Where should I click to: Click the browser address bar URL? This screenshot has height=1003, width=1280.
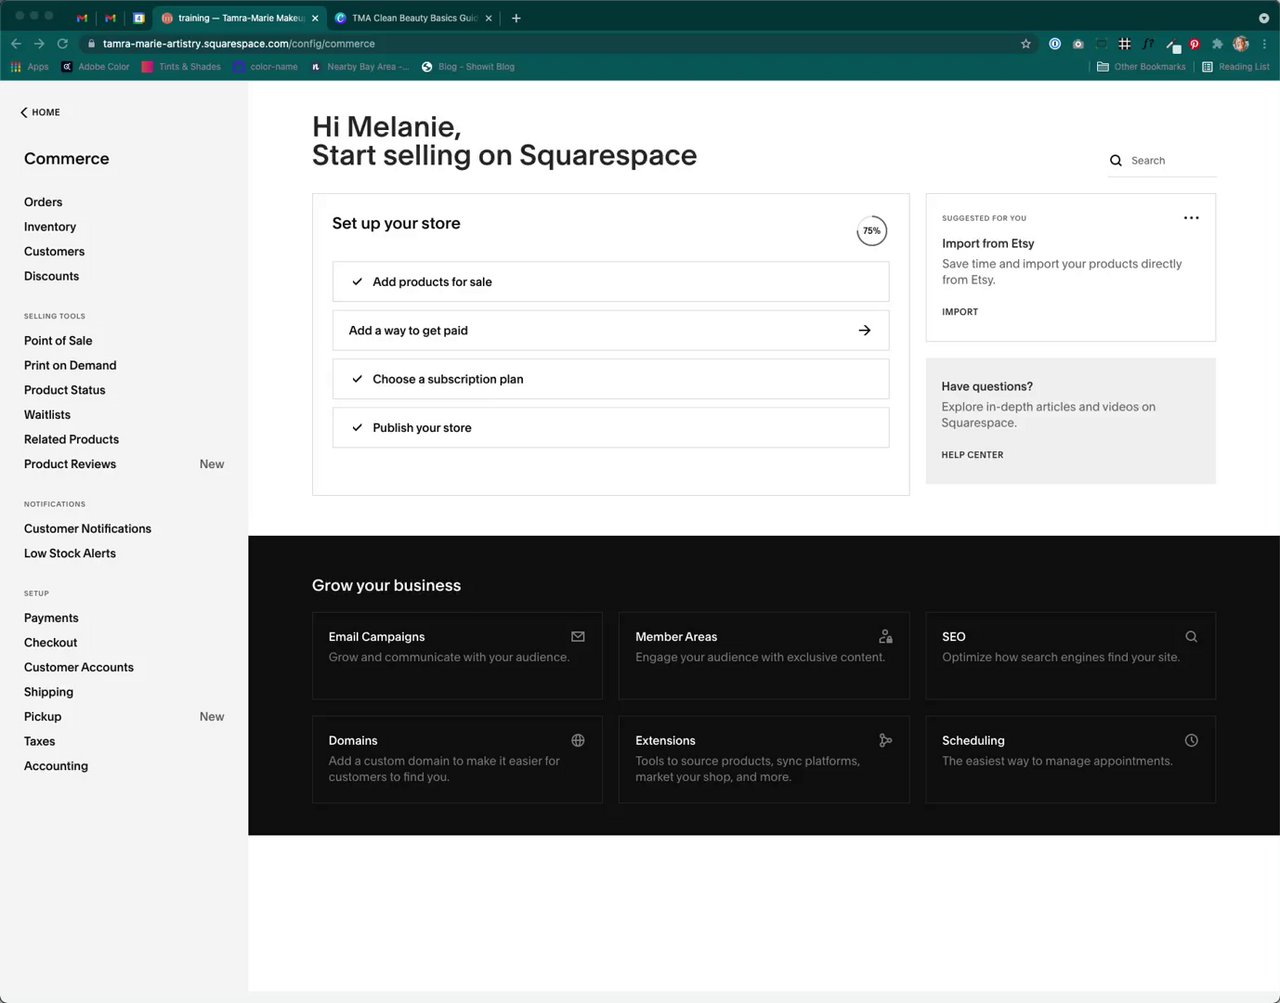pos(239,44)
